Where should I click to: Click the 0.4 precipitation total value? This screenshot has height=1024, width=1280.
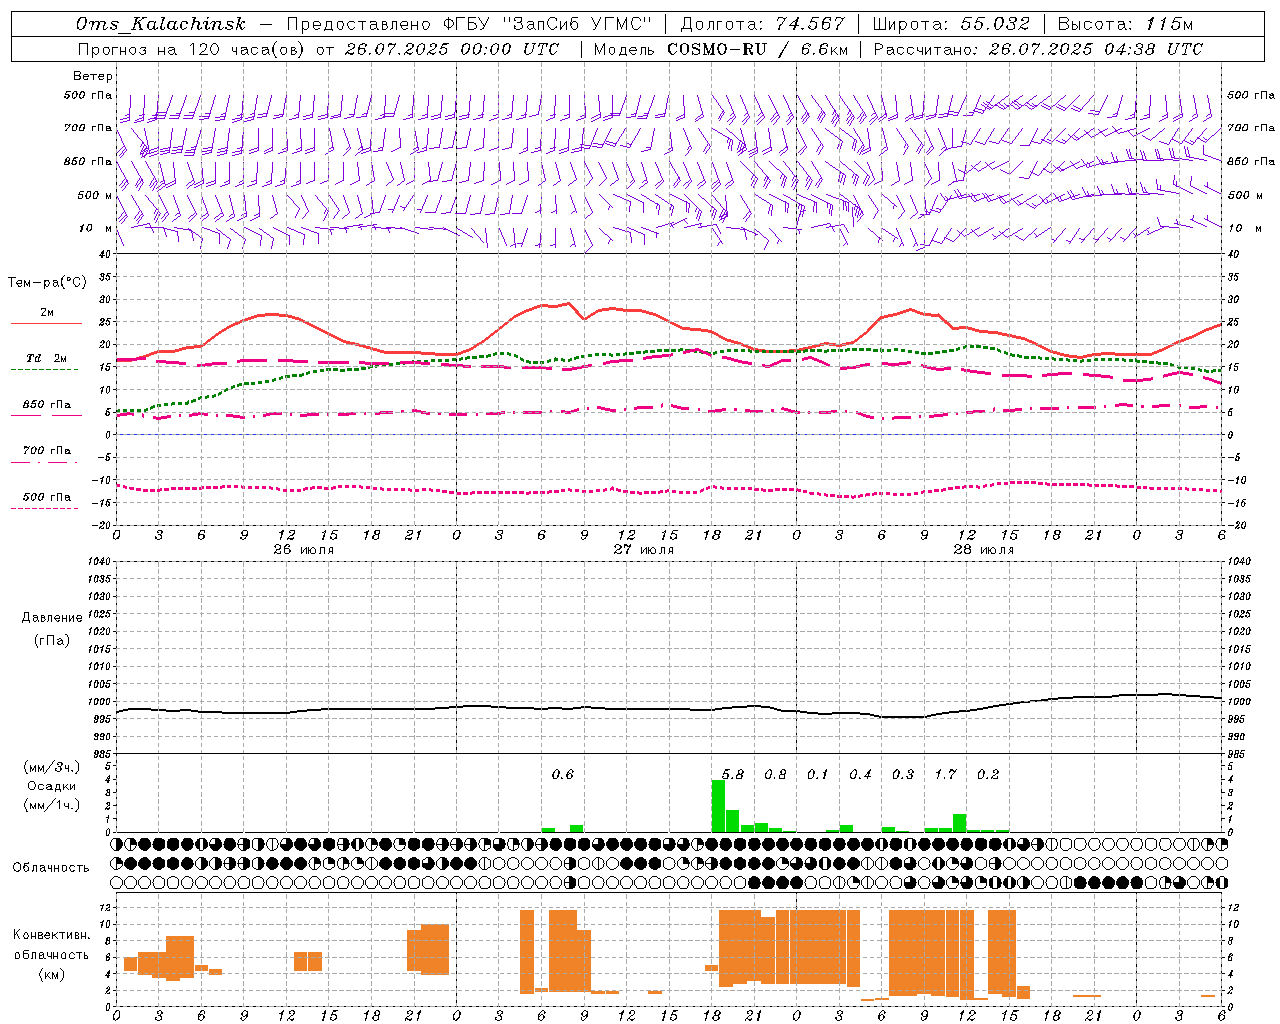pyautogui.click(x=860, y=775)
